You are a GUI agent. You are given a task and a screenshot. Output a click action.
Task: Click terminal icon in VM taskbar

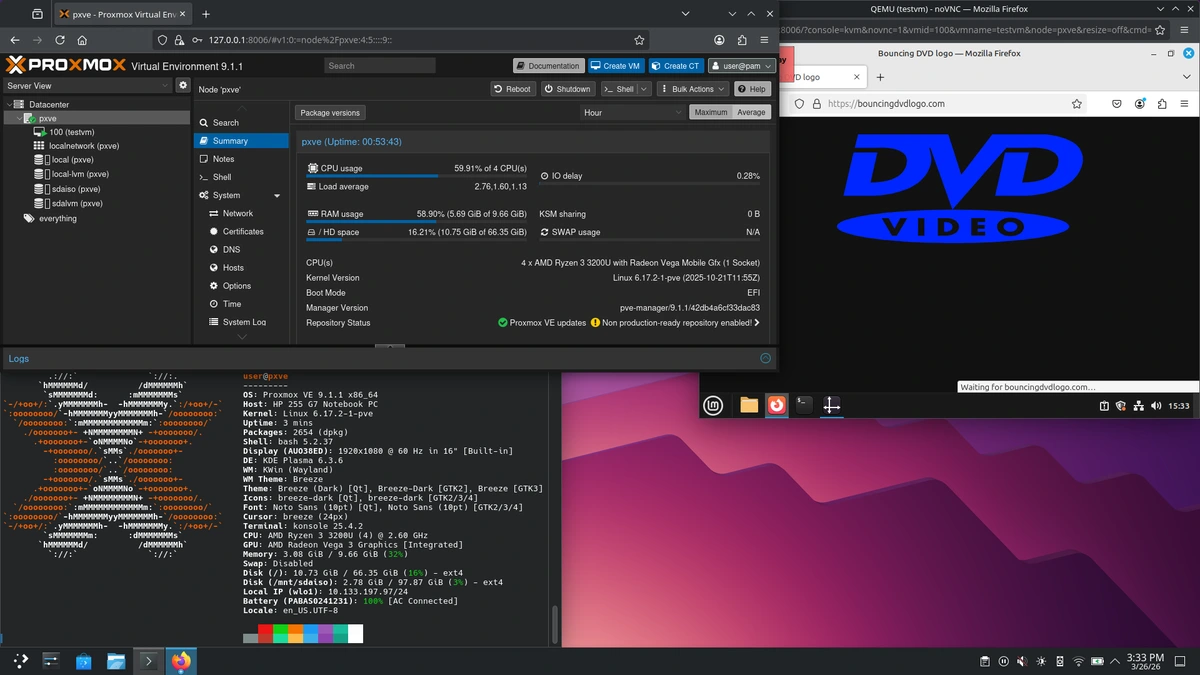point(803,405)
